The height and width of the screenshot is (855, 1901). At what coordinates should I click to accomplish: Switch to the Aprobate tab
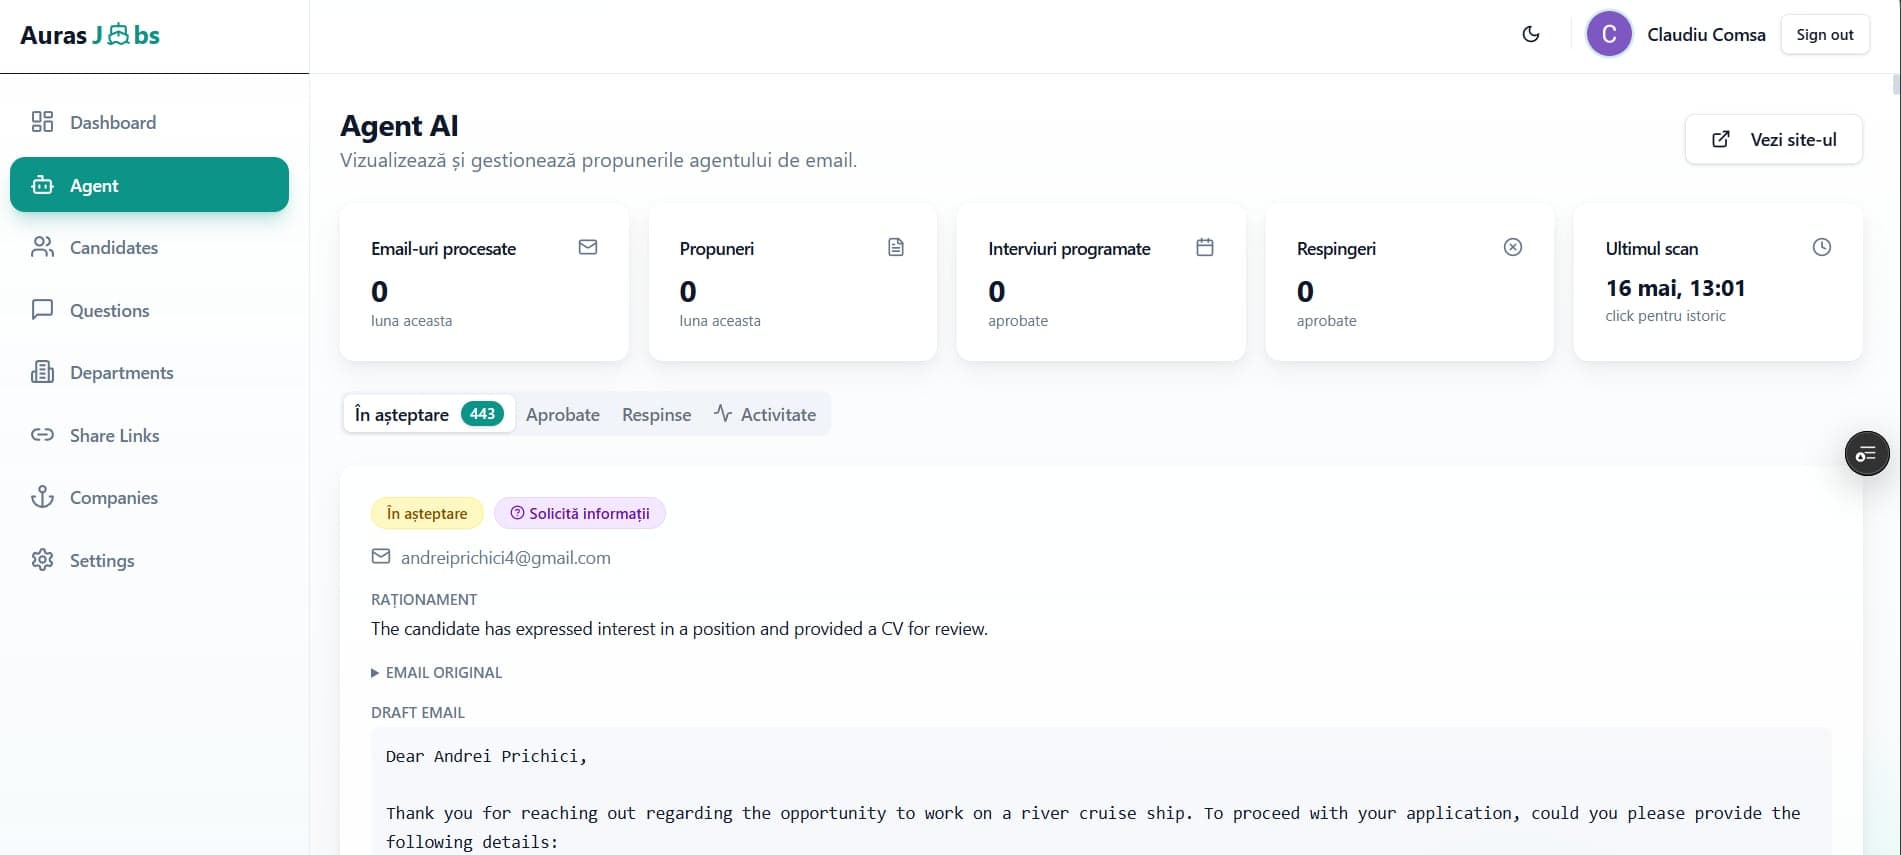[x=563, y=414]
